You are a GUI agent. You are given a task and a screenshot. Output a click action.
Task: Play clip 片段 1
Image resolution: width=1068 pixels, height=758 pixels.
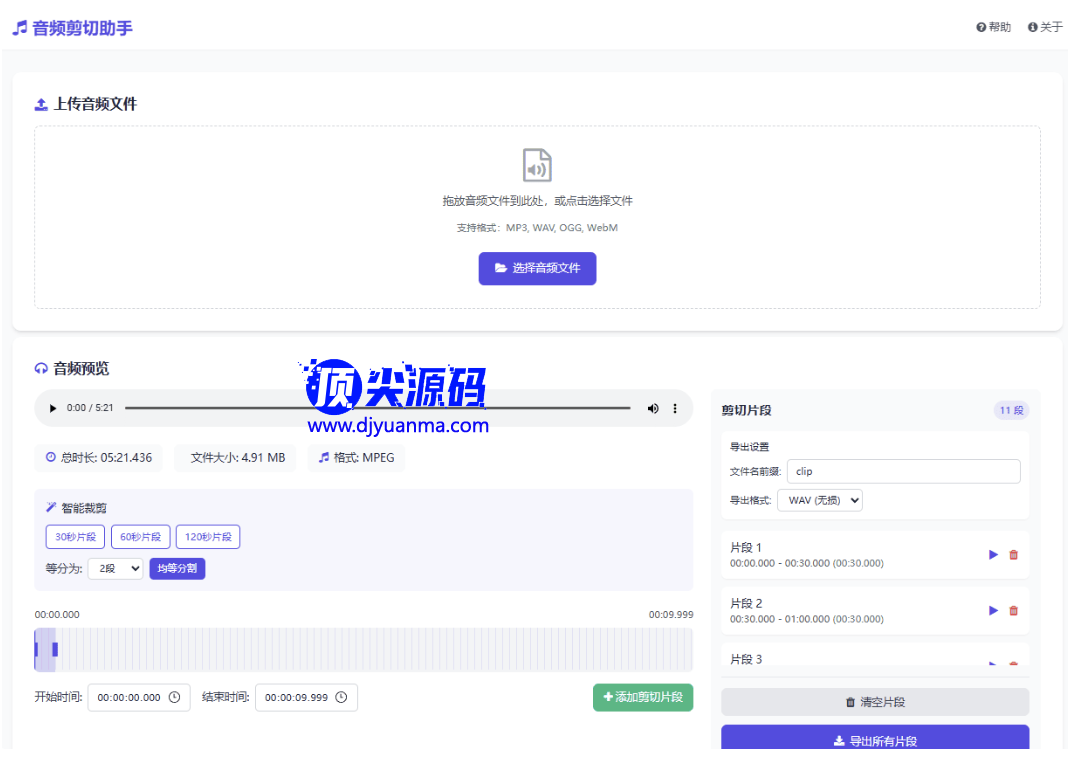993,555
